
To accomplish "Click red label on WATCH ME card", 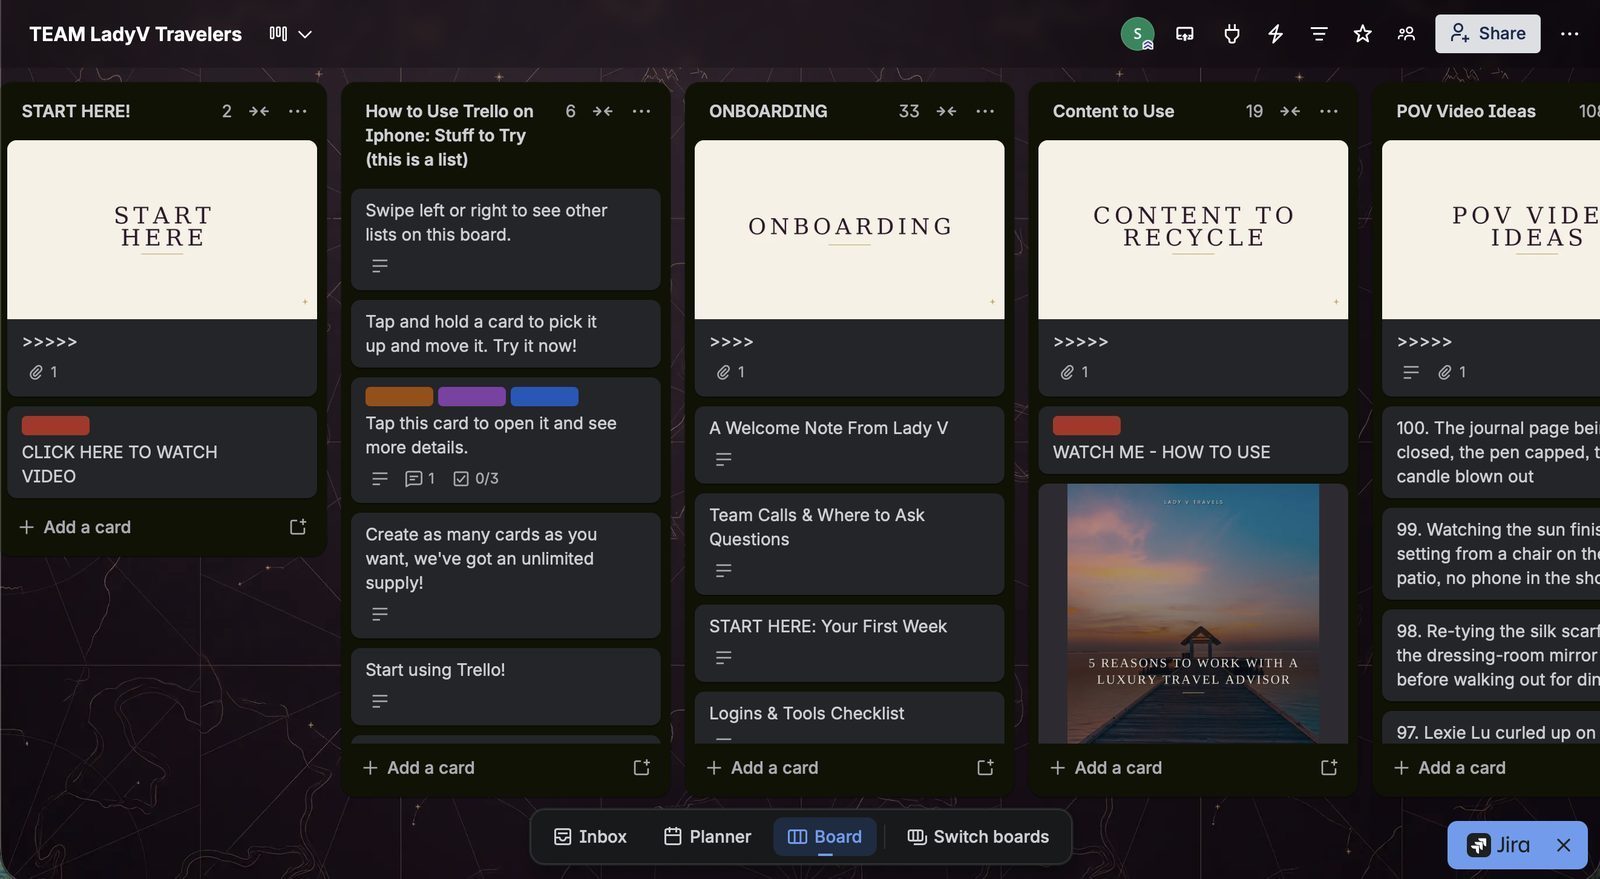I will pyautogui.click(x=1087, y=425).
